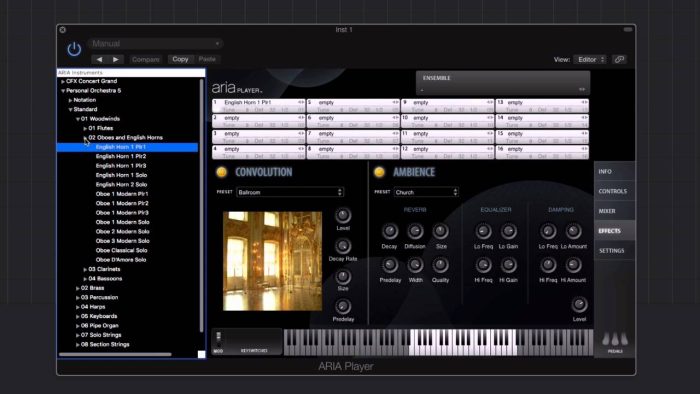Go to previous preset arrow
Screen dimensions: 700x394
pyautogui.click(x=100, y=59)
